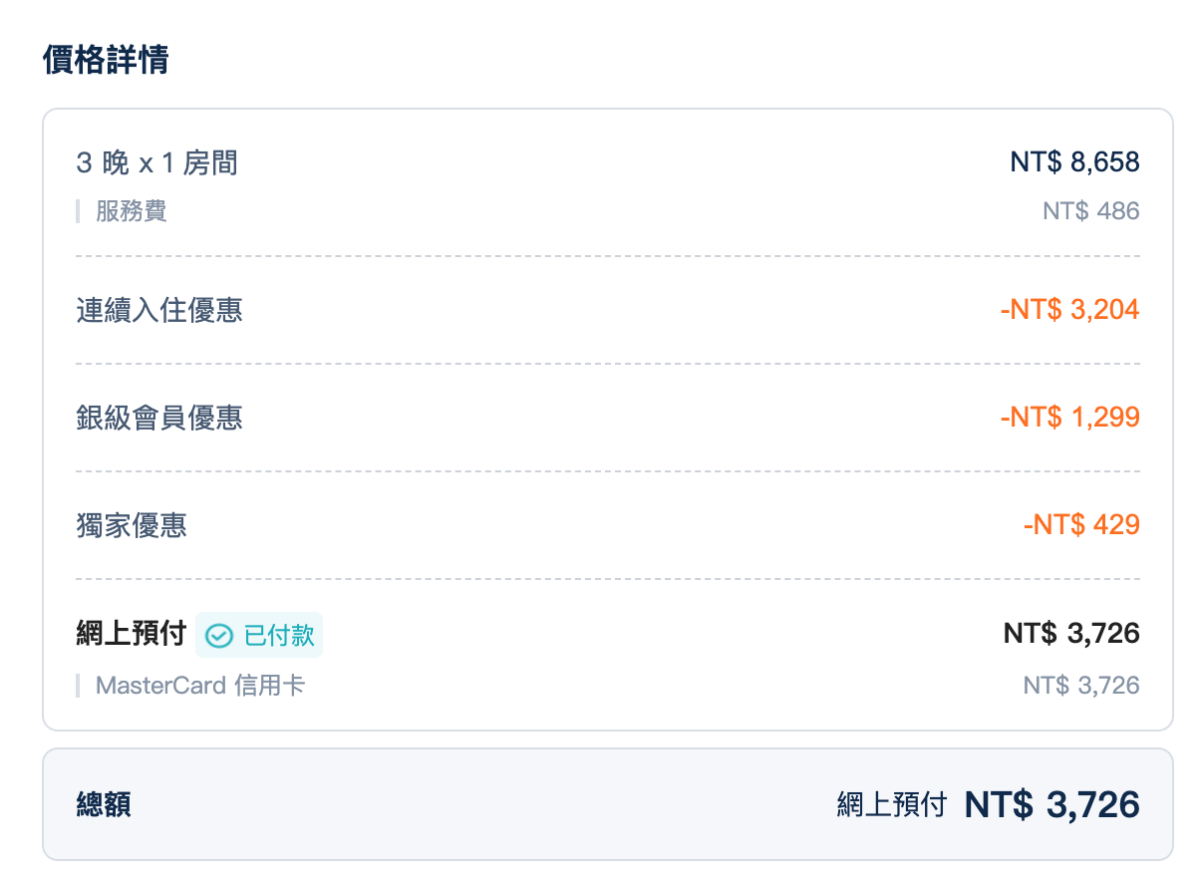The height and width of the screenshot is (875, 1200).
Task: Click the gray NT$ 3,726 MasterCard amount
Action: tap(1080, 686)
